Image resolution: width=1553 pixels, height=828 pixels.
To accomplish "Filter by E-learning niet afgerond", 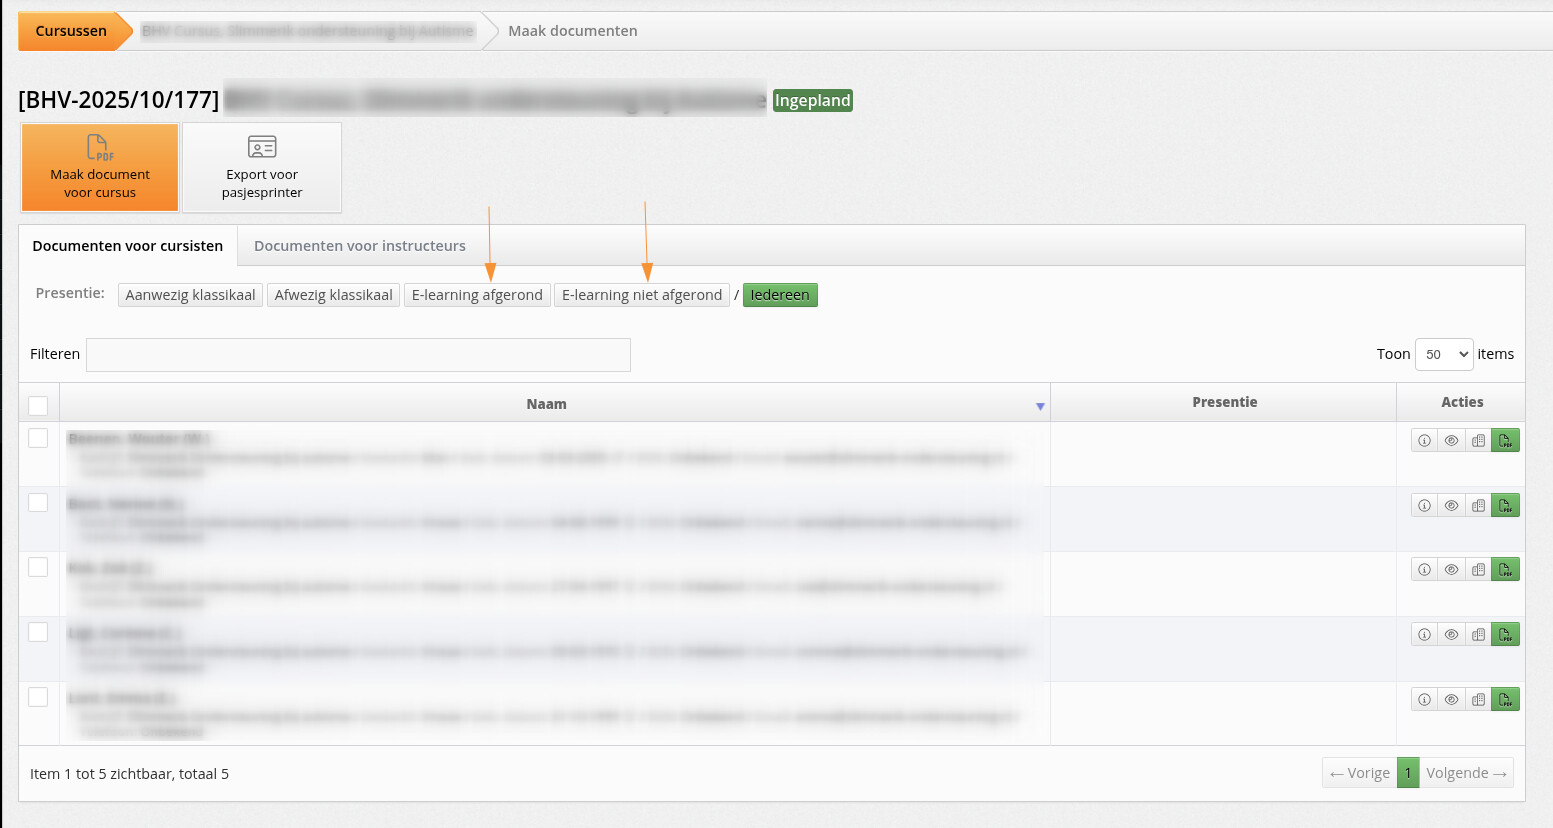I will point(641,295).
